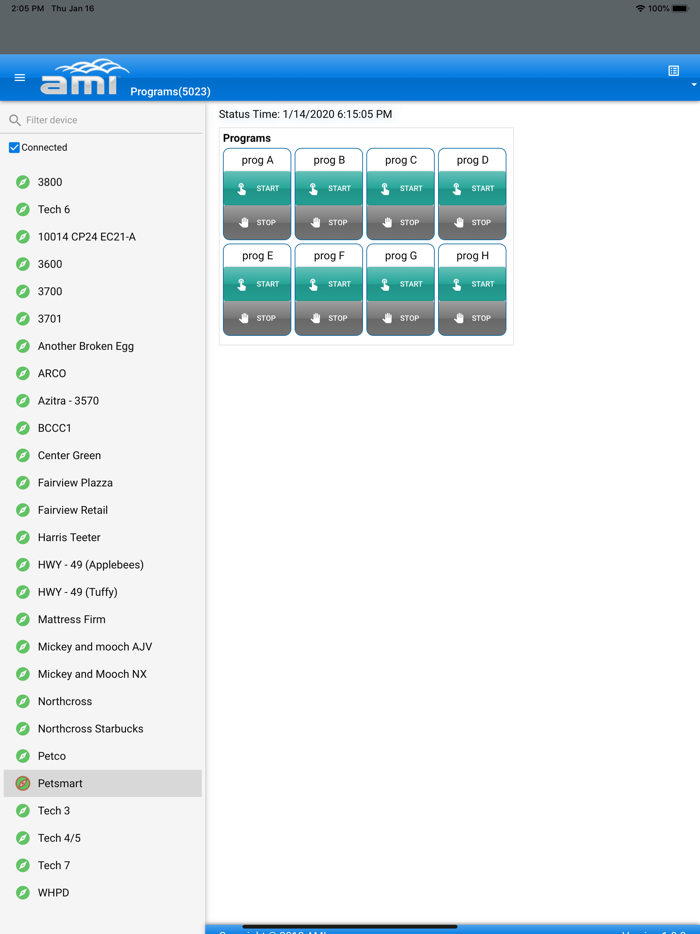
Task: Toggle the Connected checkbox
Action: (14, 148)
